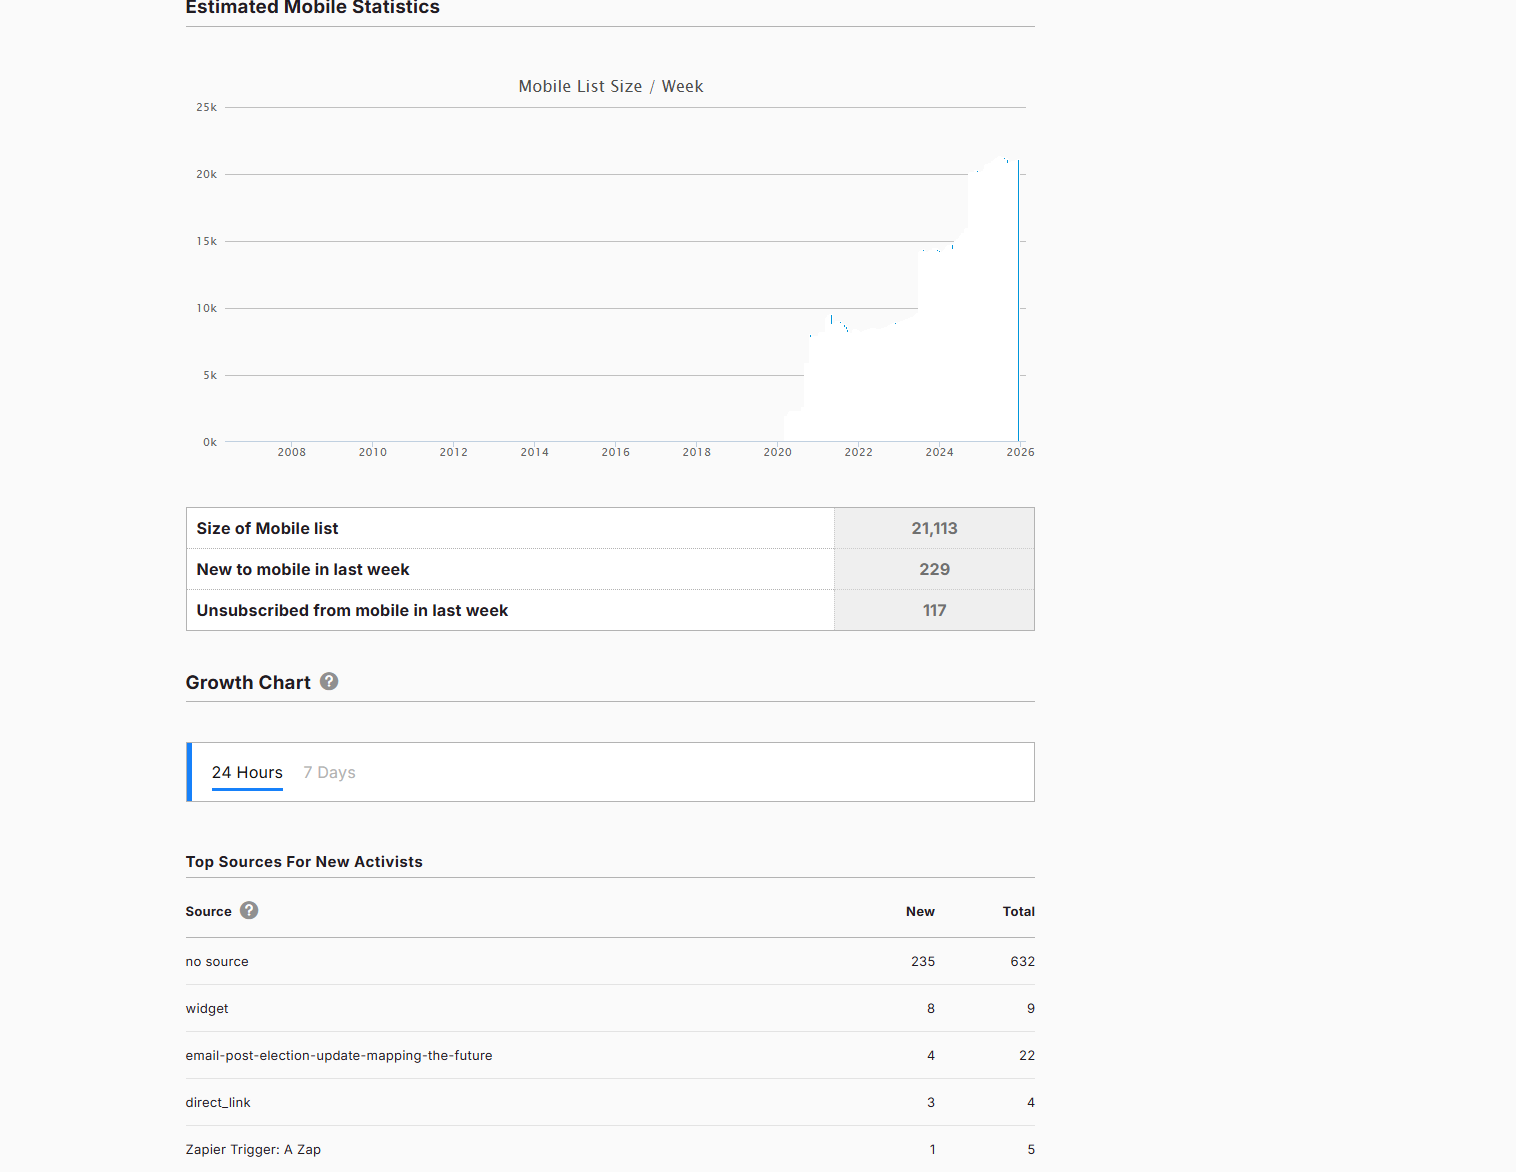Screen dimensions: 1516x1172
Task: Click the 235 new count for no source
Action: click(x=923, y=961)
